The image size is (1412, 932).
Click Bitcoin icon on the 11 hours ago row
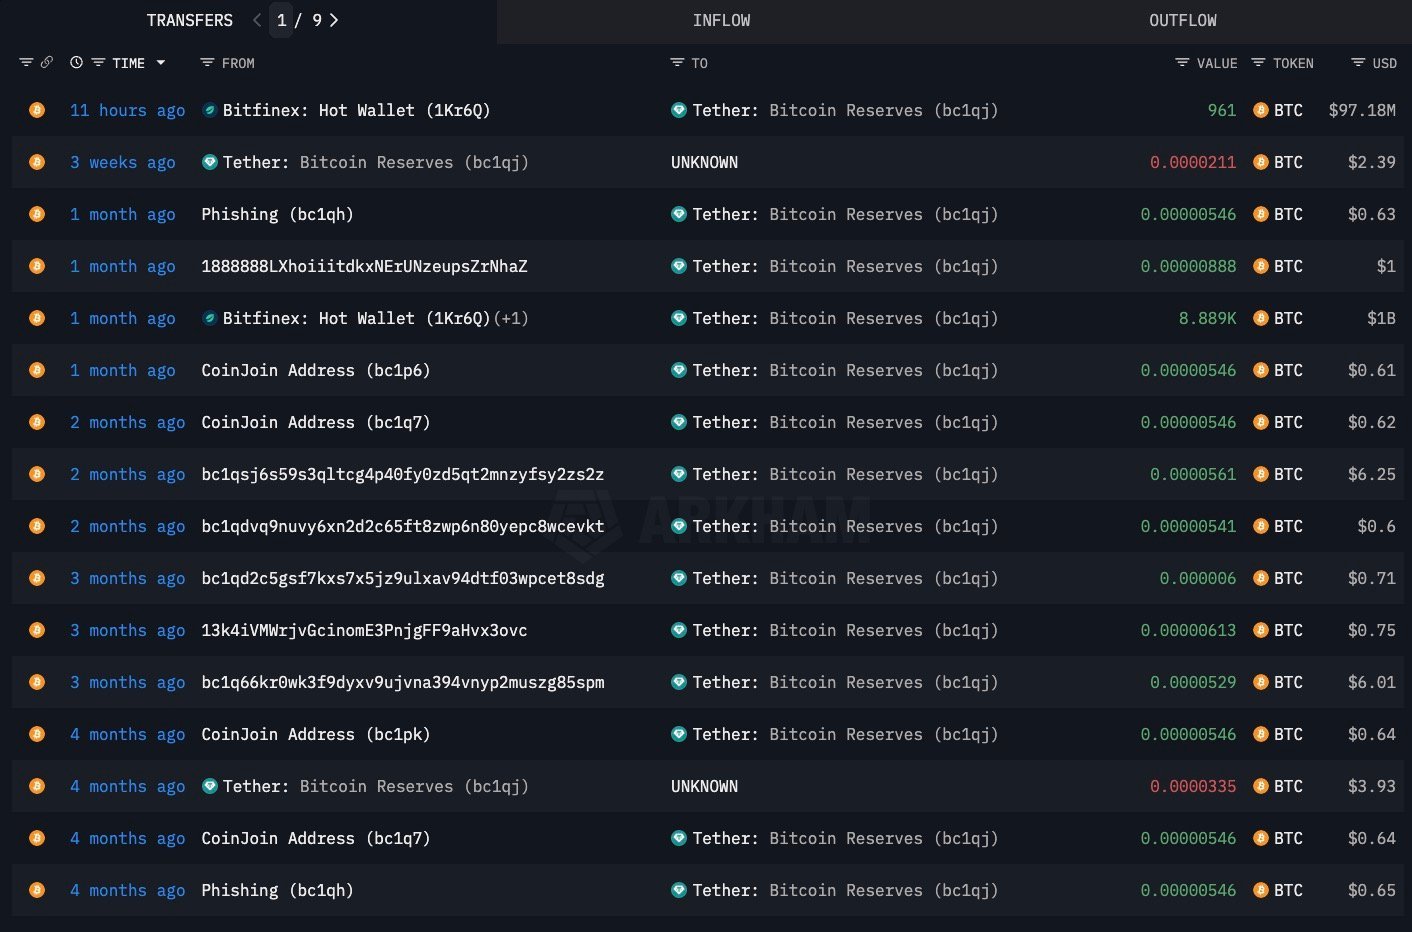point(37,110)
